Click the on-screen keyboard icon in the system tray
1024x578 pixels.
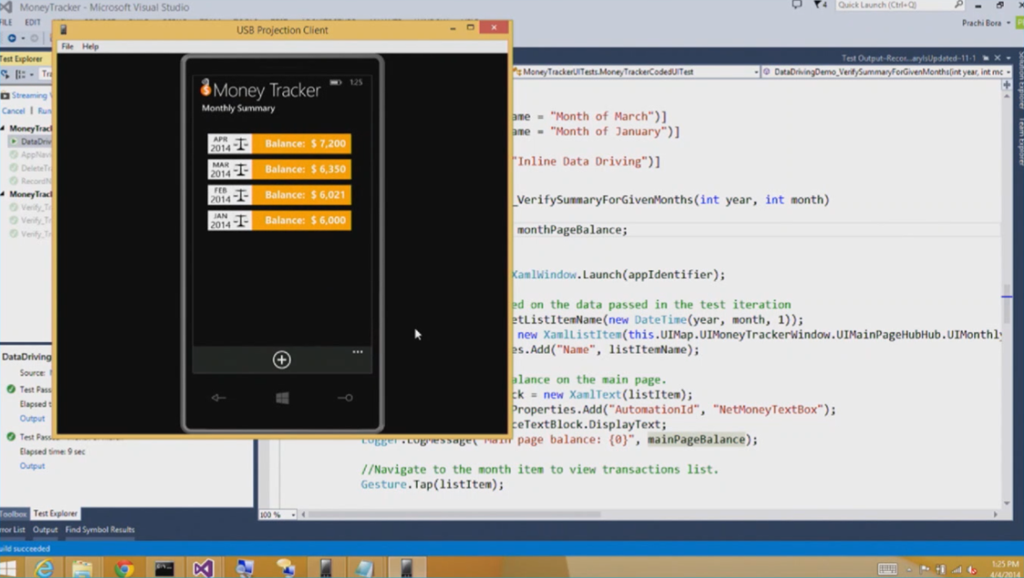click(x=887, y=569)
